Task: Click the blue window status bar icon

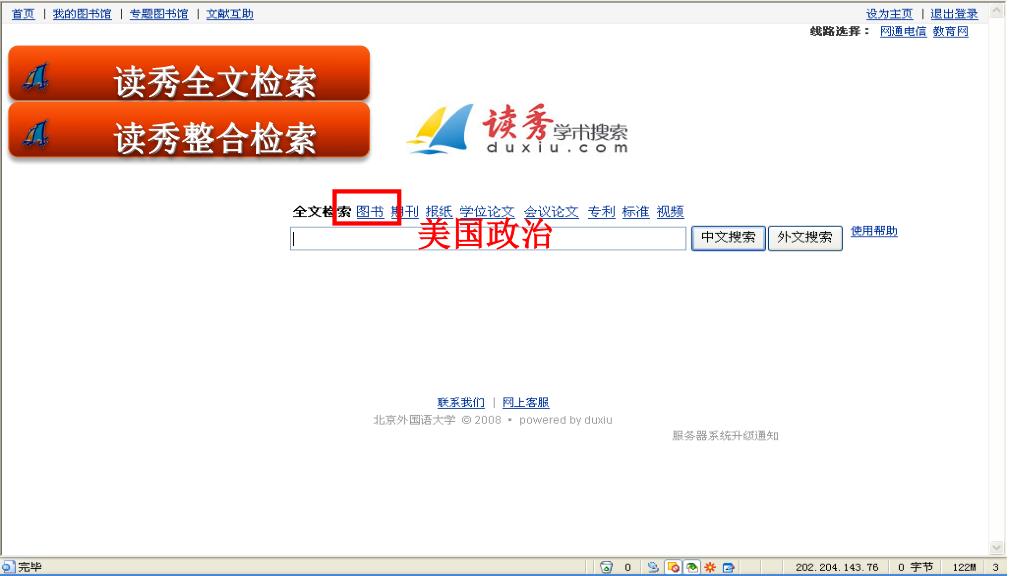Action: [729, 567]
